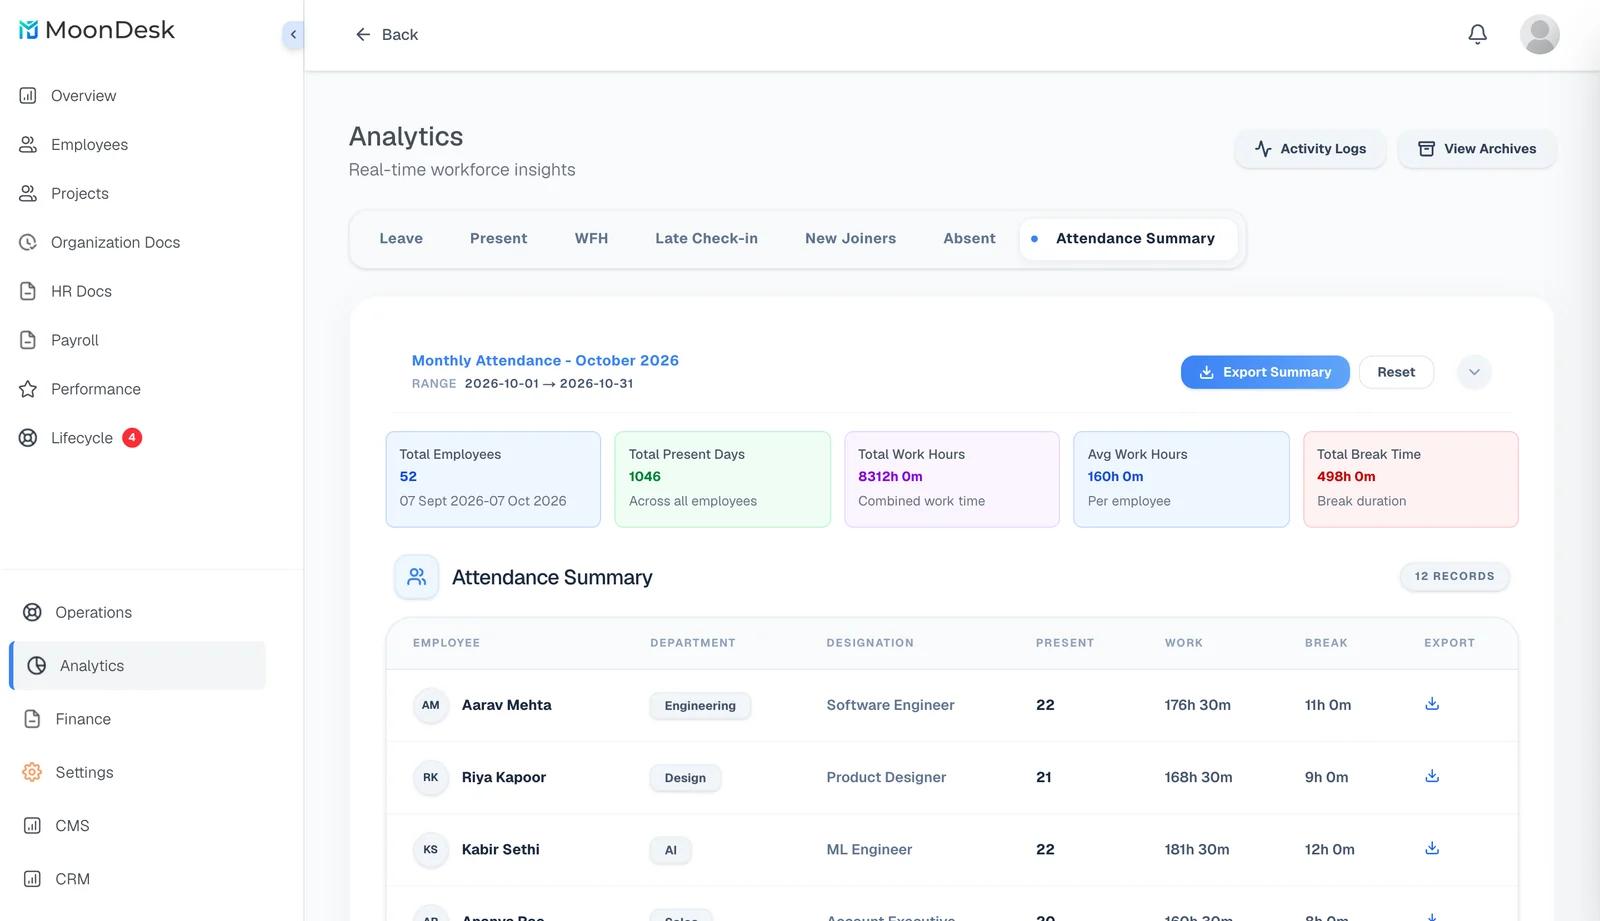
Task: Switch to the Late Check-in tab
Action: coord(706,239)
